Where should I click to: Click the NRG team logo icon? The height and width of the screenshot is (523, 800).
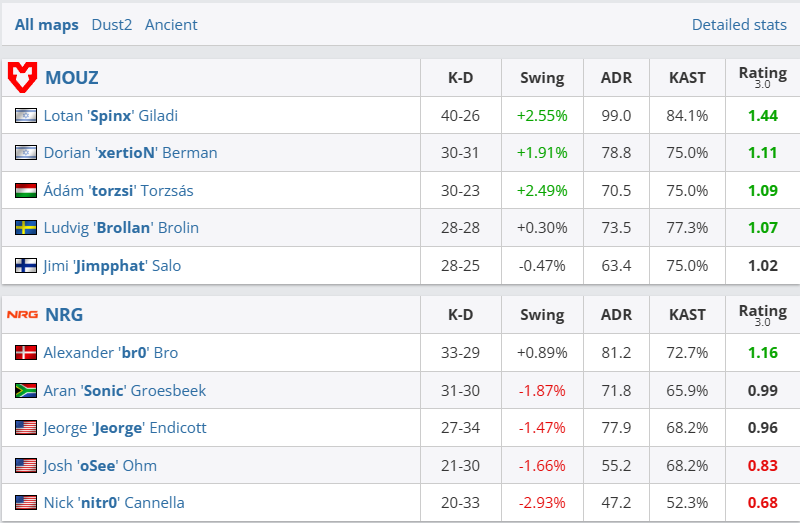tap(23, 314)
